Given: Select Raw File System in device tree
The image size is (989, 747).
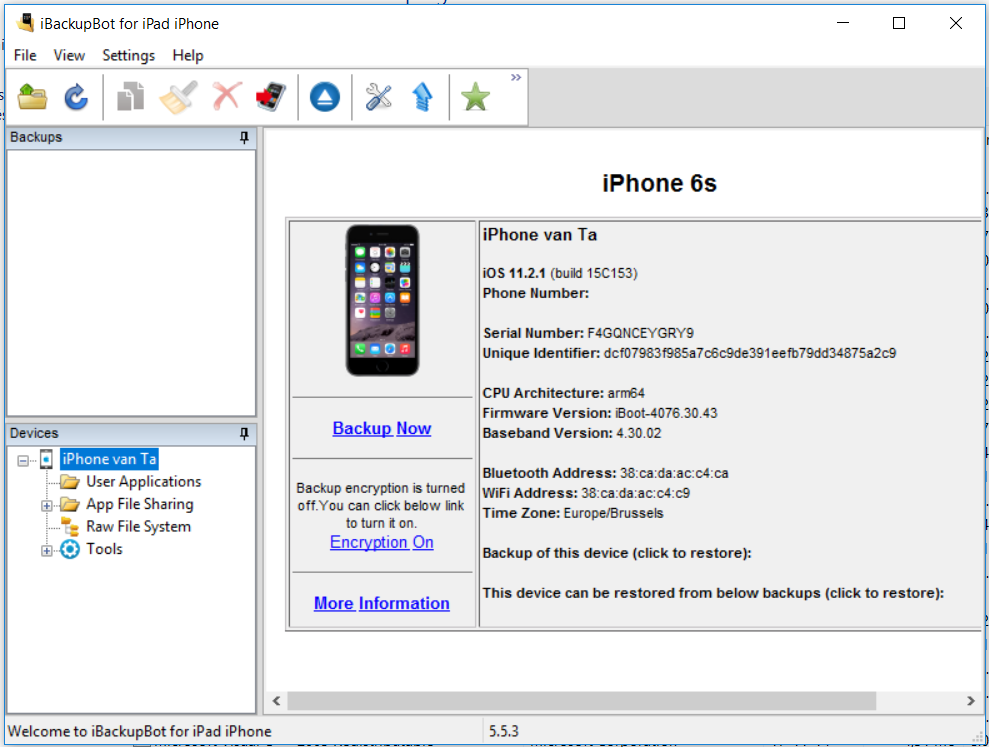Looking at the screenshot, I should tap(138, 527).
